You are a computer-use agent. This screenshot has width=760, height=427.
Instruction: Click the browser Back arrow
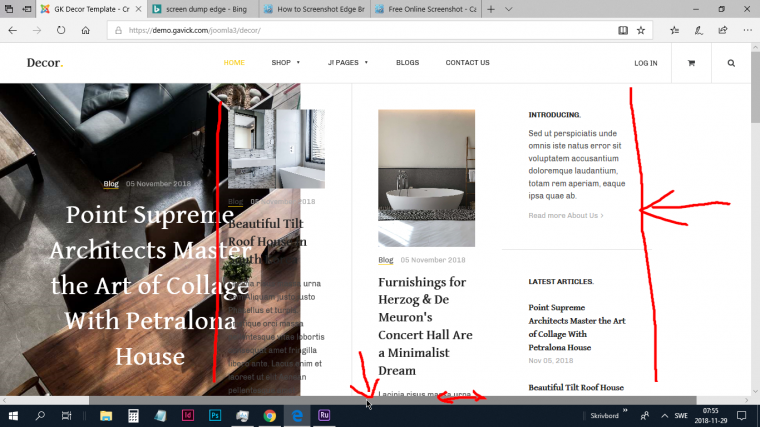13,30
